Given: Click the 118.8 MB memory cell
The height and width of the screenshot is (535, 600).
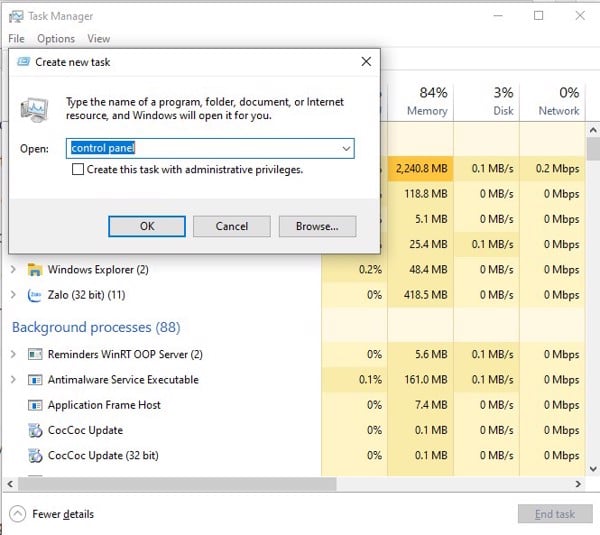Looking at the screenshot, I should point(421,194).
